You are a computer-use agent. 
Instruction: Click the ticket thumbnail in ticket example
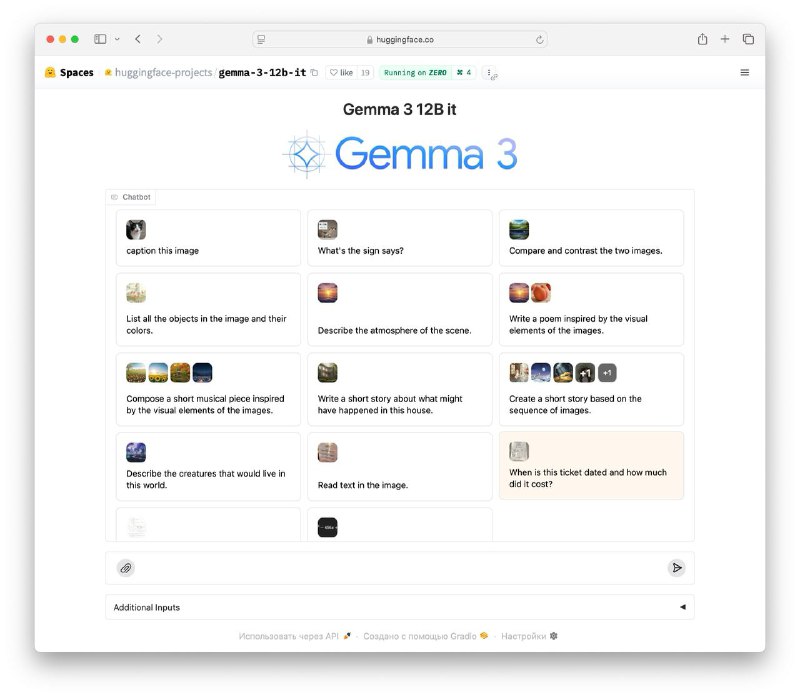click(519, 451)
